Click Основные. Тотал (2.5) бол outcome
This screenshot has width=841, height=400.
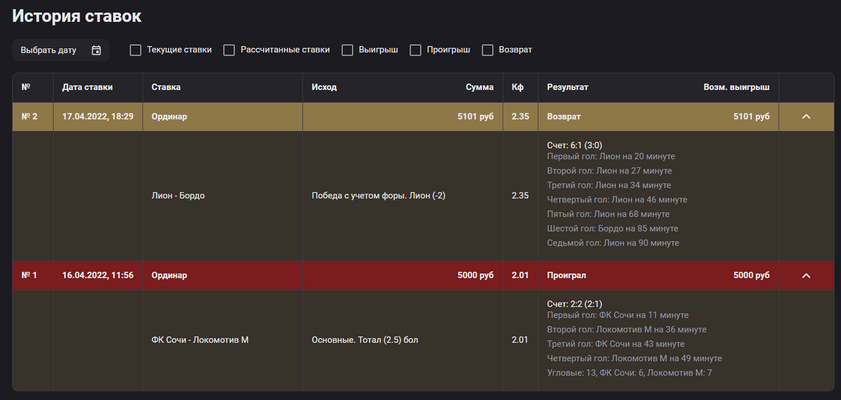[x=365, y=340]
